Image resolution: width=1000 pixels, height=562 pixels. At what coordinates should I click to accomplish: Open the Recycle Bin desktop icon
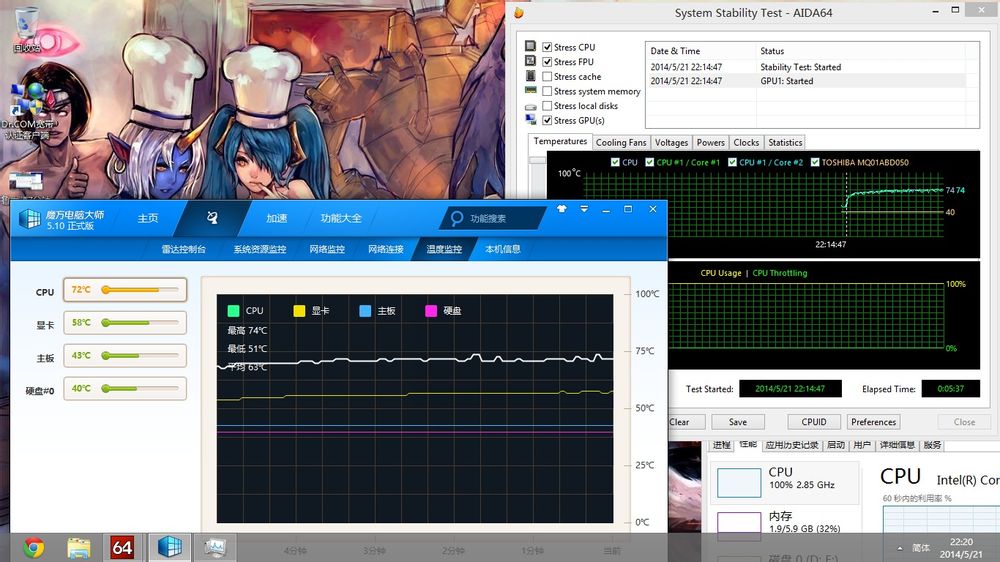27,30
